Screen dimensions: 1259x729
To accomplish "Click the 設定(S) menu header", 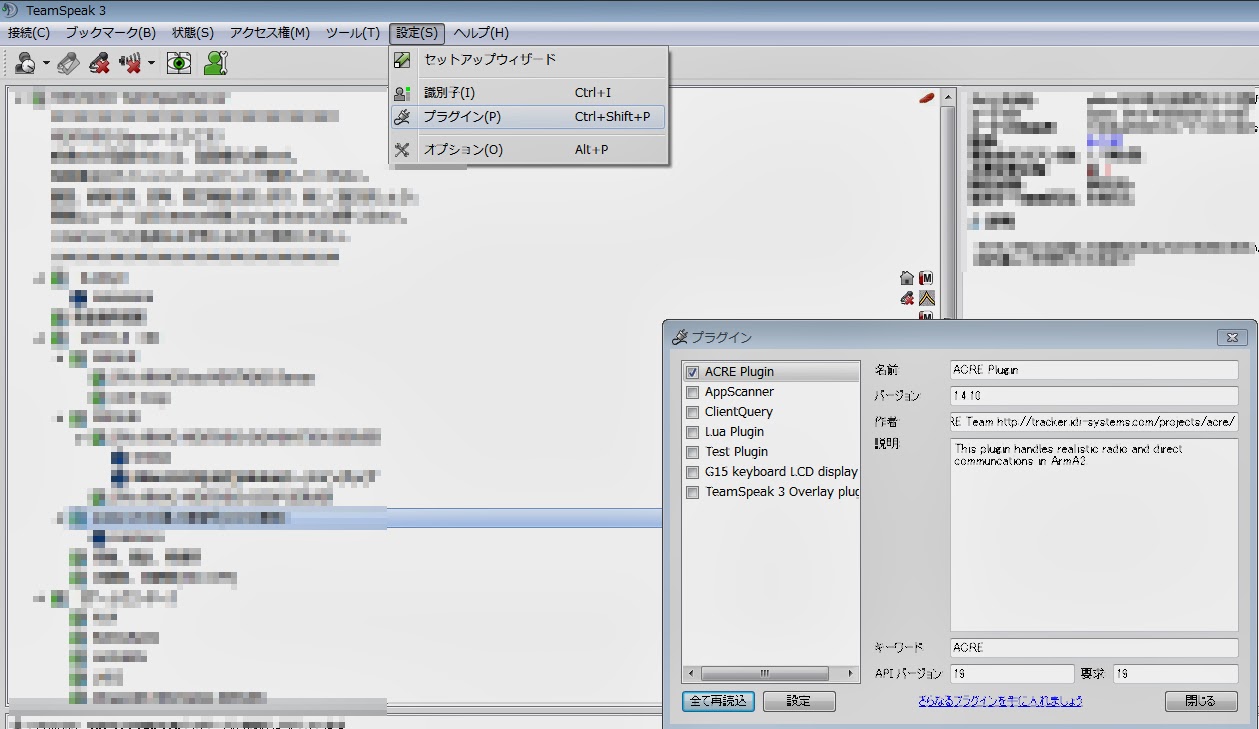I will coord(417,33).
